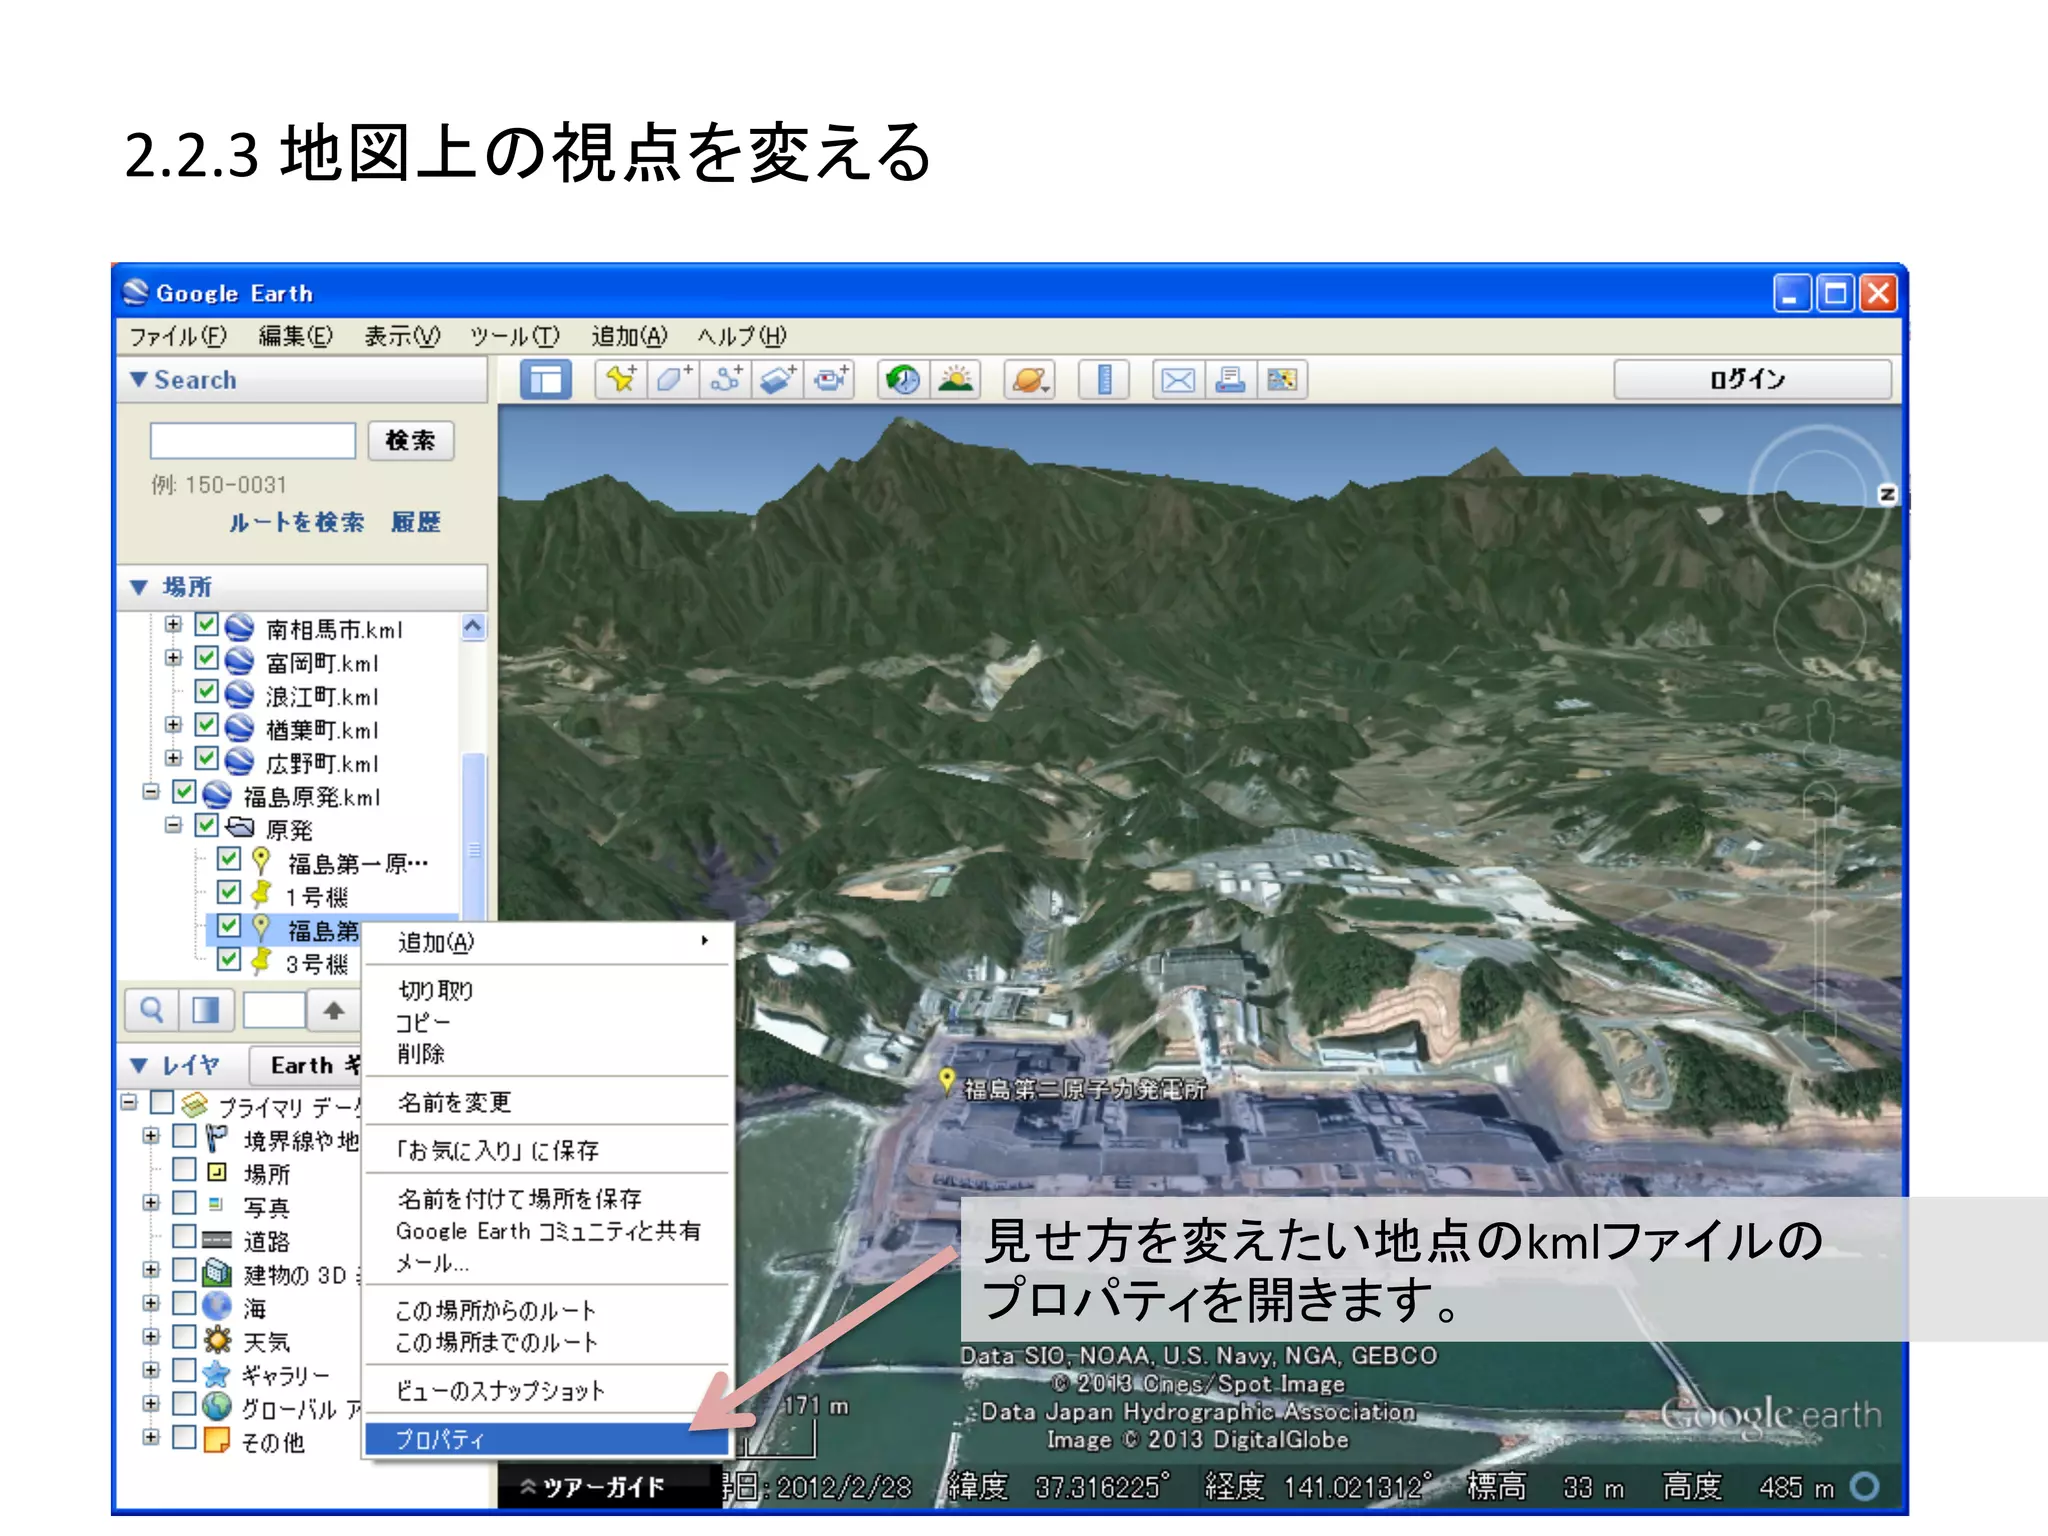Click the yellow pushpin icon beside 1号機

pos(261,893)
